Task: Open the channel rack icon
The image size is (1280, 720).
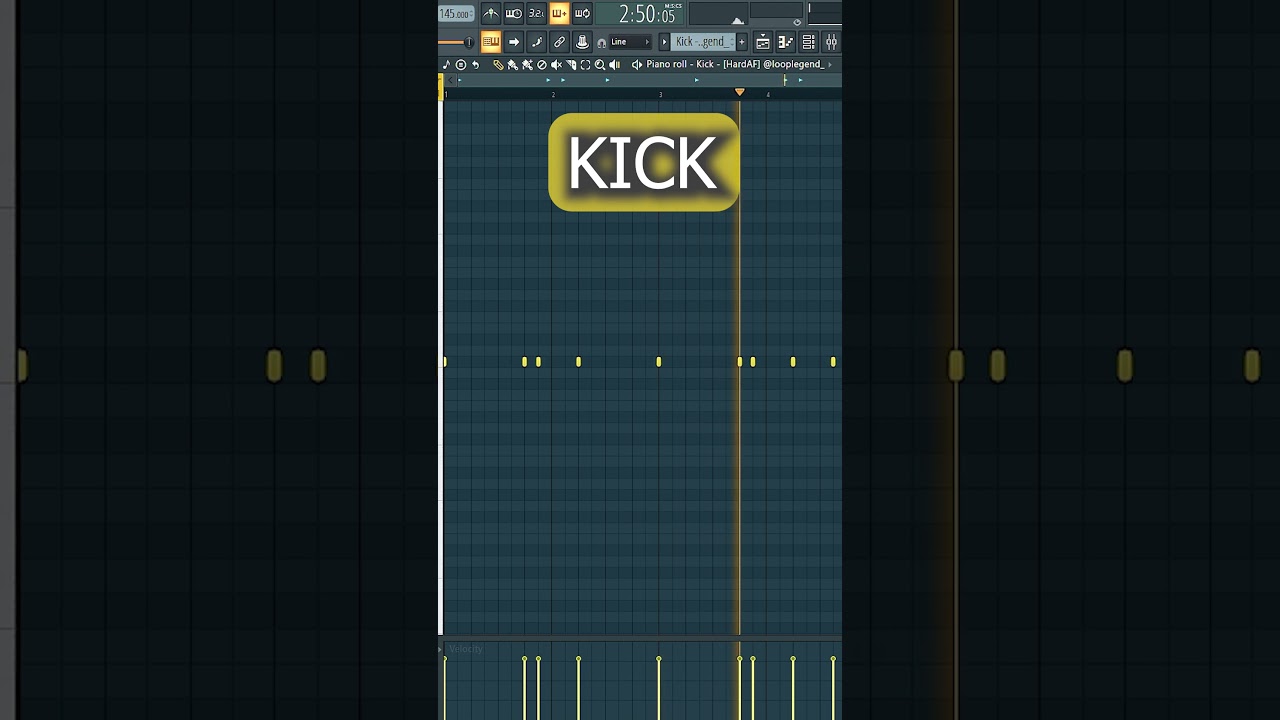Action: pyautogui.click(x=808, y=42)
